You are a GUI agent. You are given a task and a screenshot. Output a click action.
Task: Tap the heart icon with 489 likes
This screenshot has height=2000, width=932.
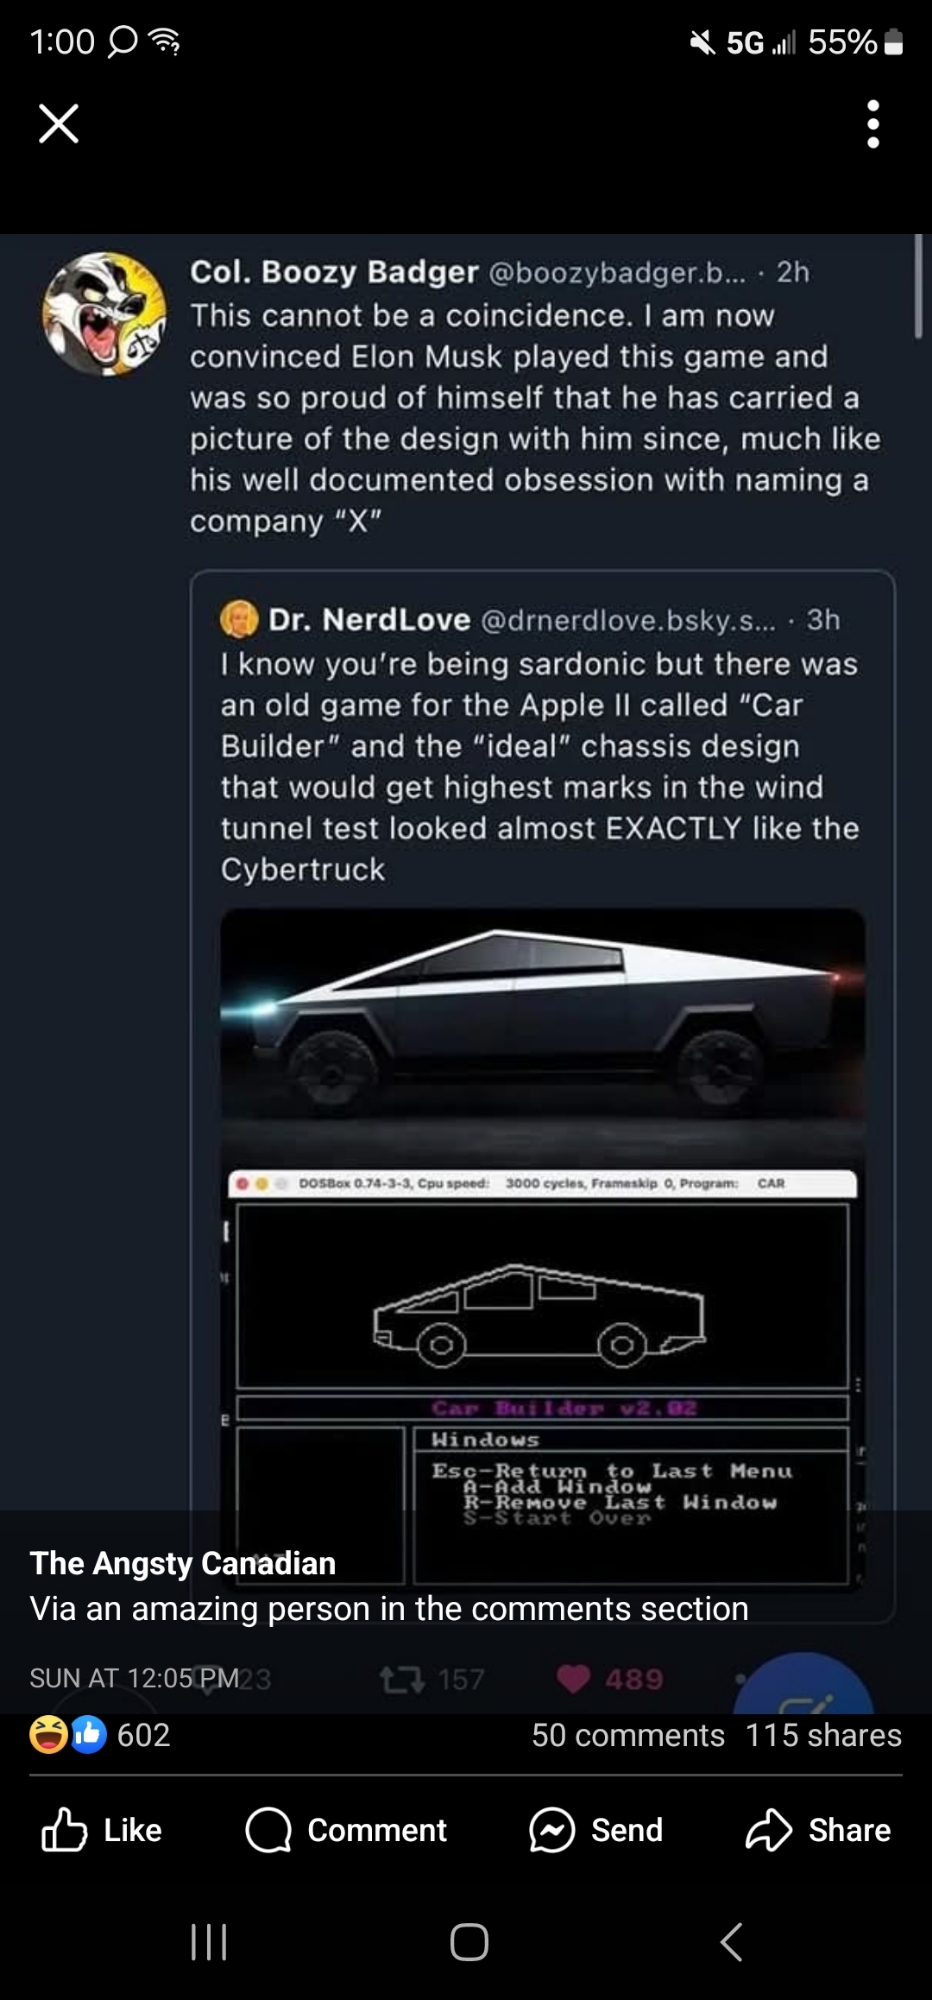coord(574,1679)
